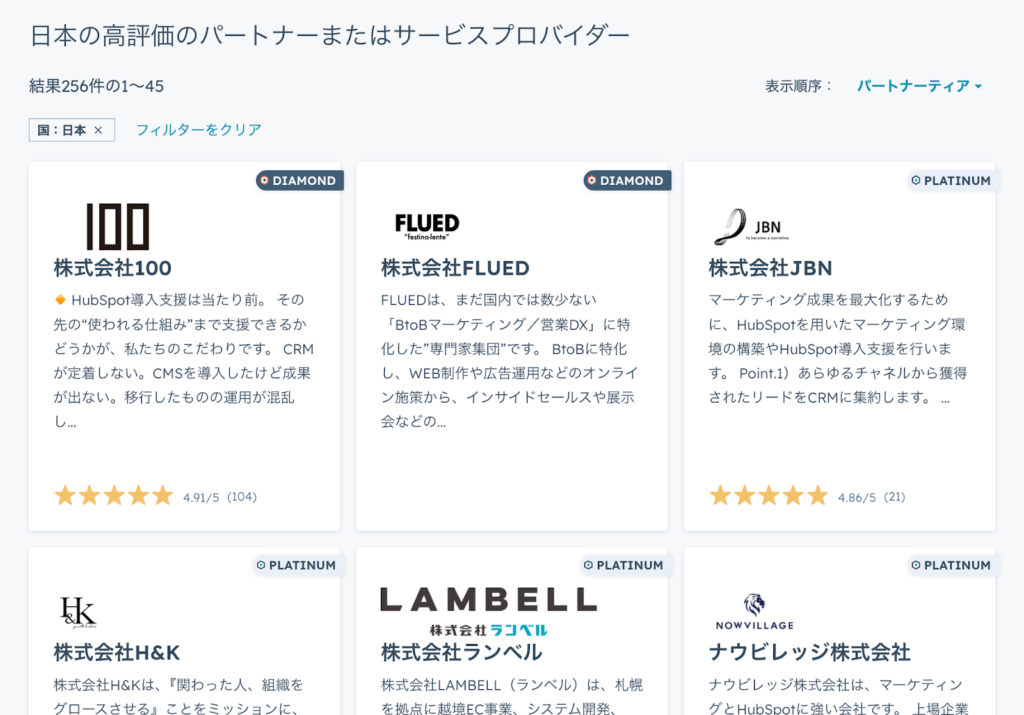Click the FLUED company logo
The image size is (1024, 715).
pos(427,227)
